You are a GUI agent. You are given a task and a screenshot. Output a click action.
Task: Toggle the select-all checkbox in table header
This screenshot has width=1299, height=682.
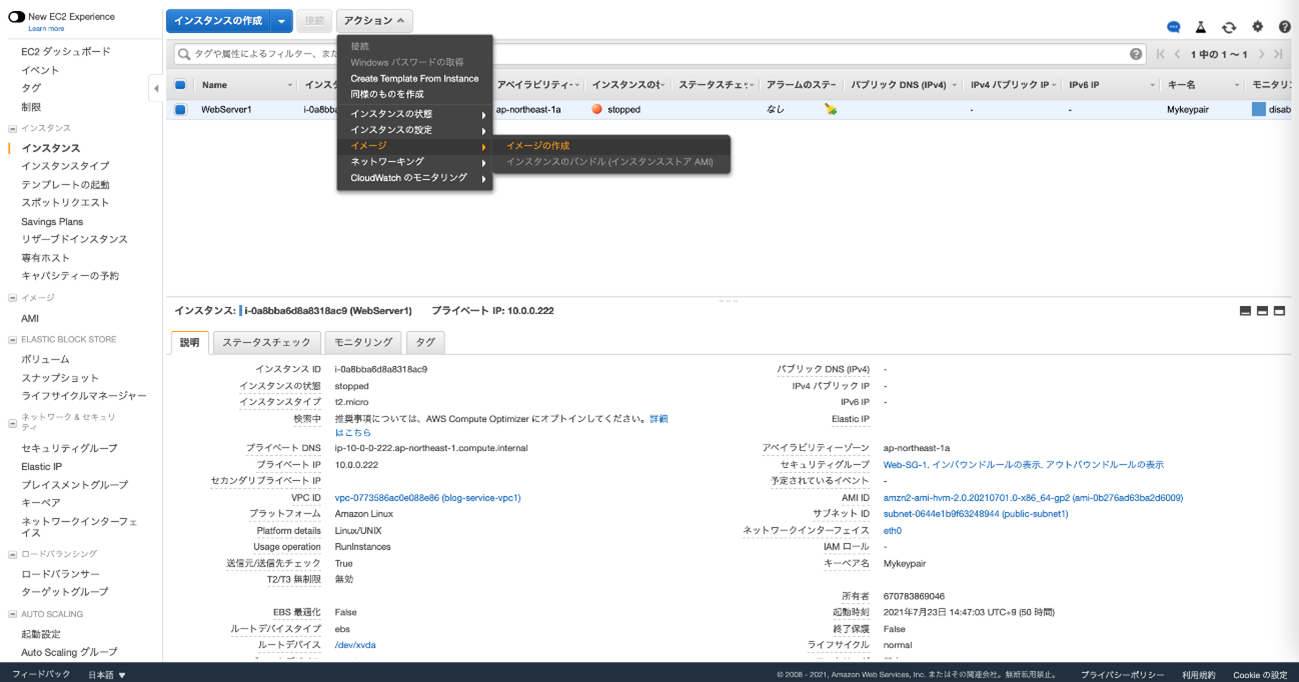point(180,85)
